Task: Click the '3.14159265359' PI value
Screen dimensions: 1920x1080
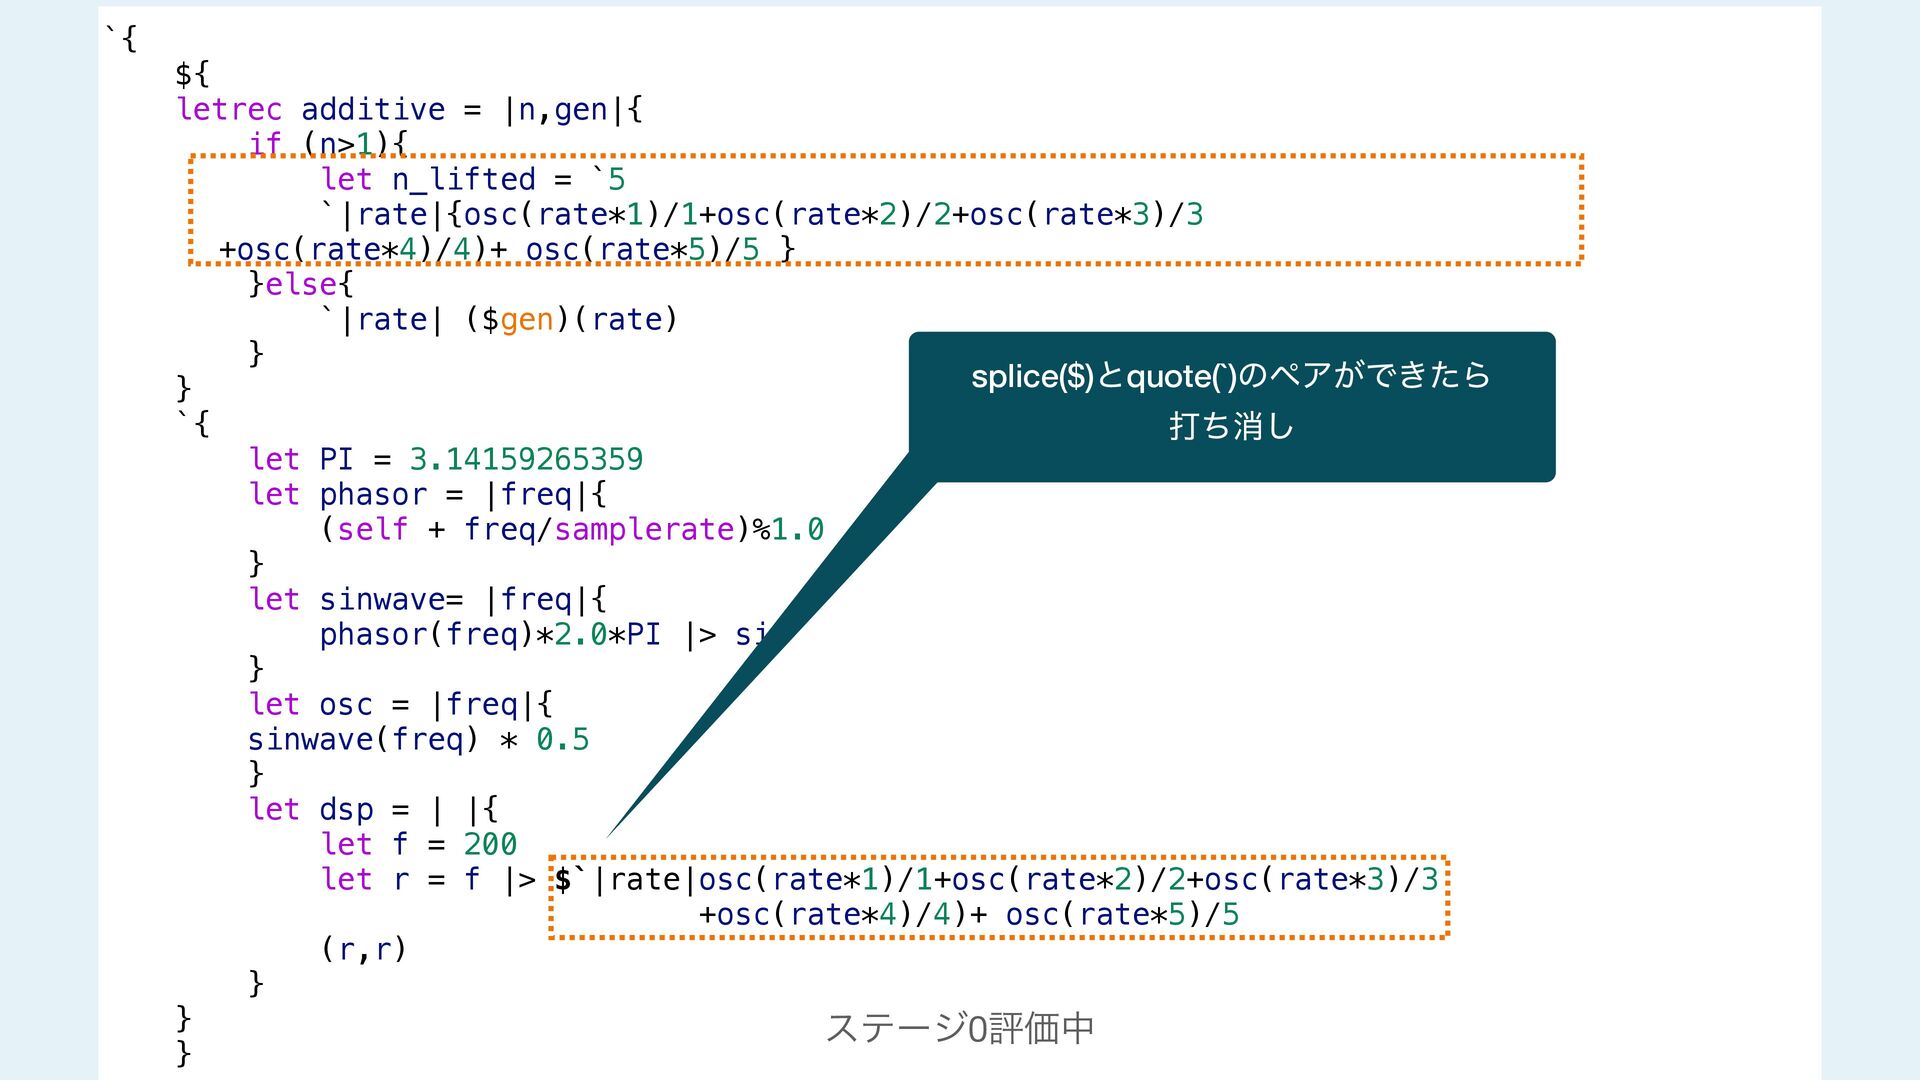Action: (526, 459)
